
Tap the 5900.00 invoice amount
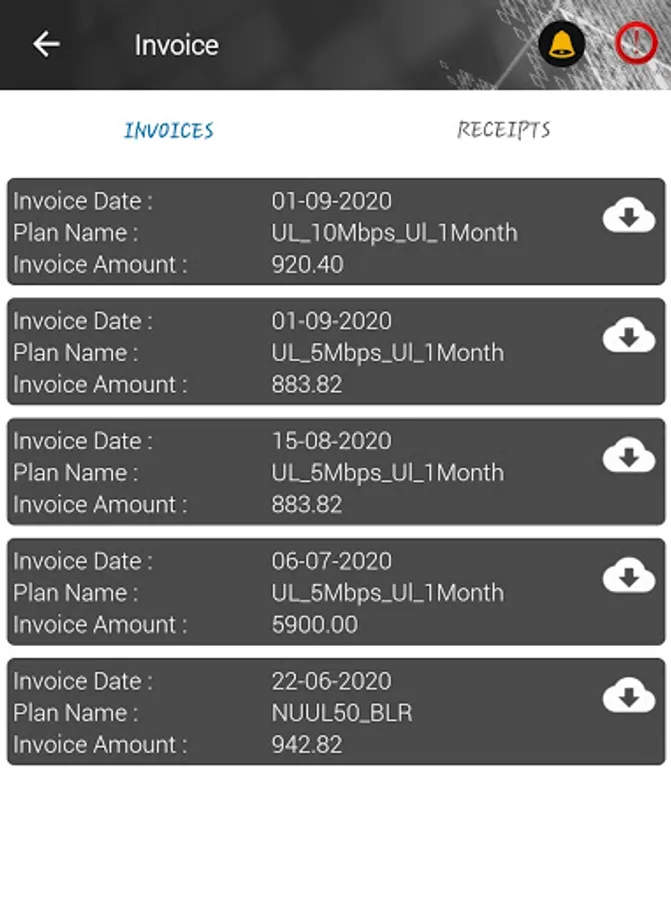coord(314,625)
